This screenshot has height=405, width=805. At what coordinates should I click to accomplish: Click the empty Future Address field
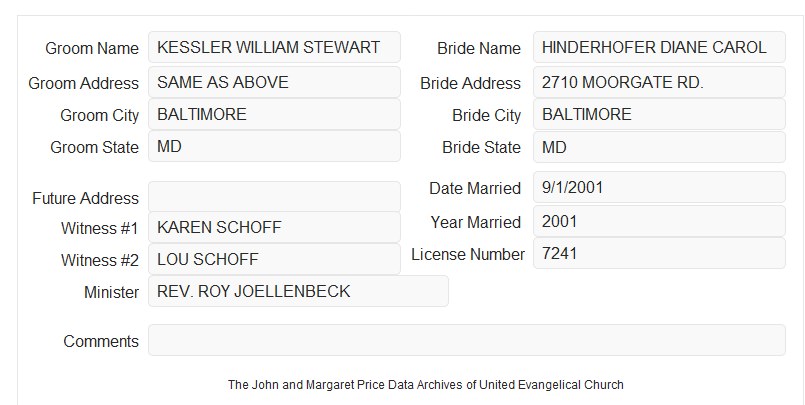click(274, 197)
